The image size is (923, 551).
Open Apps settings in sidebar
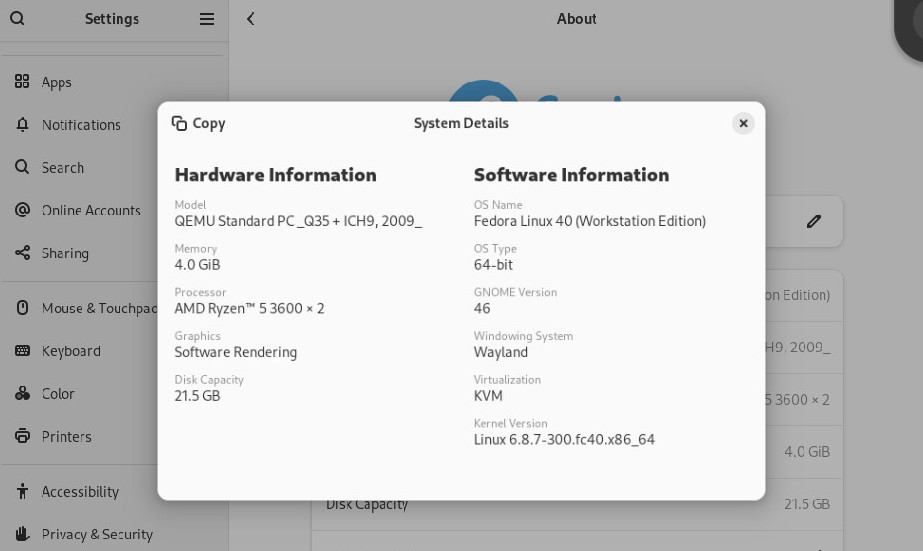click(114, 82)
